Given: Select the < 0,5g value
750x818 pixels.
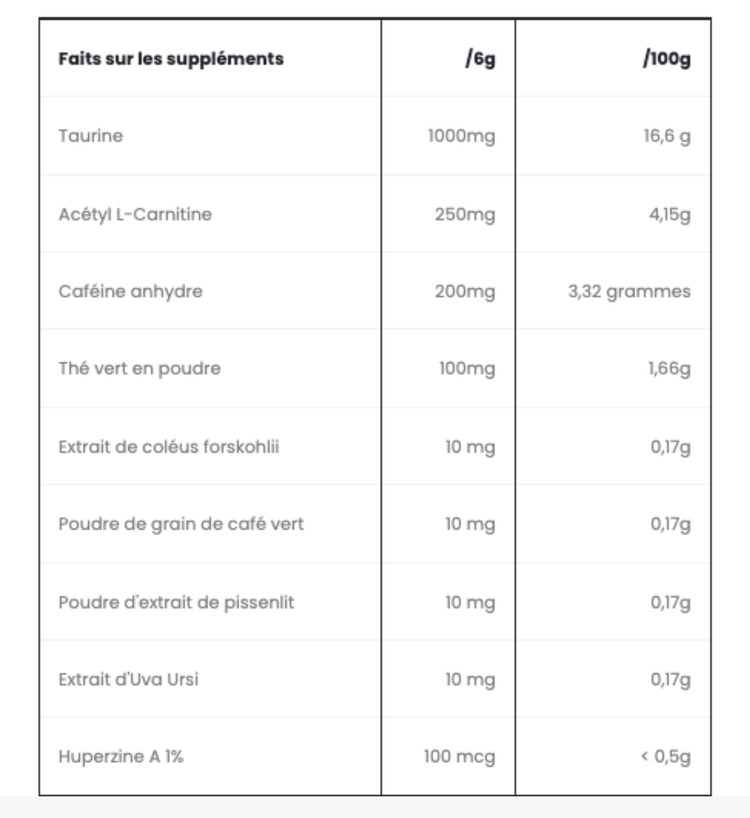Looking at the screenshot, I should click(666, 757).
